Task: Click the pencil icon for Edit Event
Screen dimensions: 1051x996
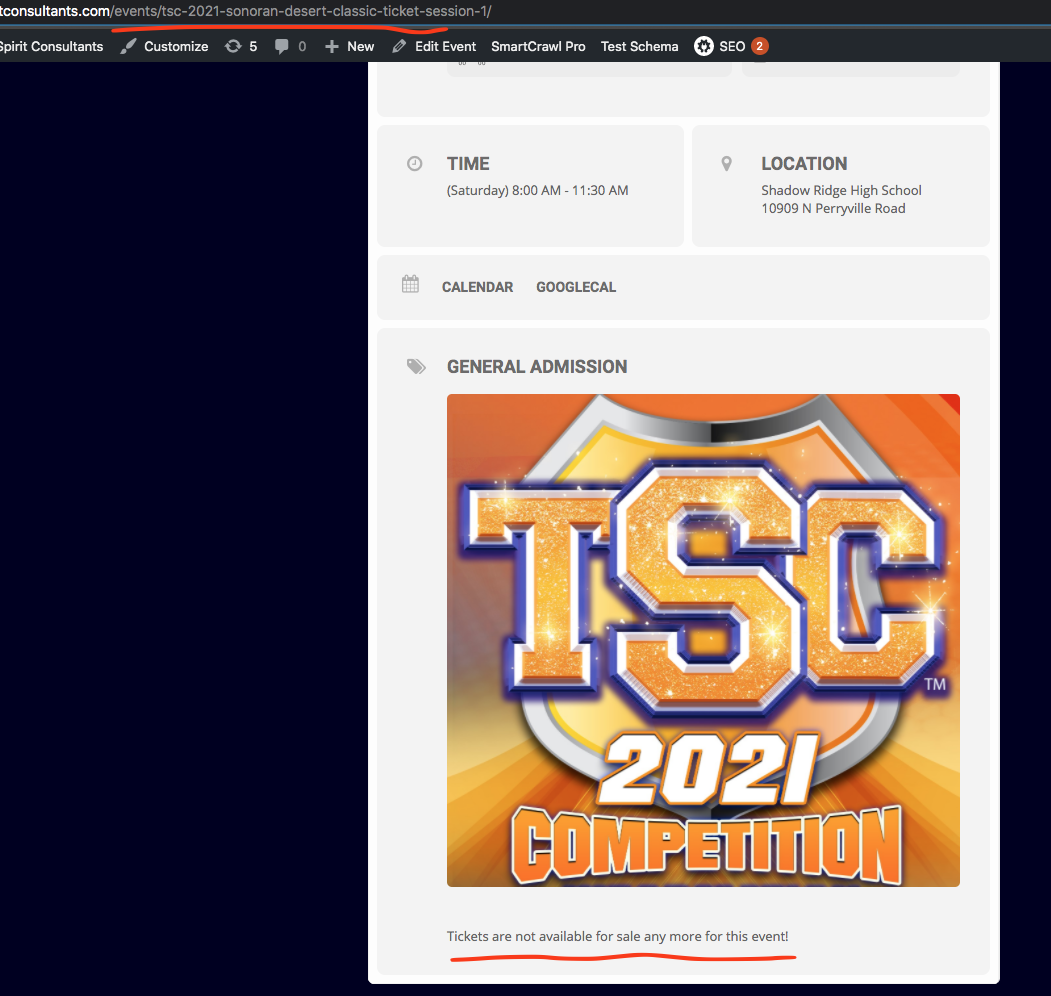Action: click(399, 46)
